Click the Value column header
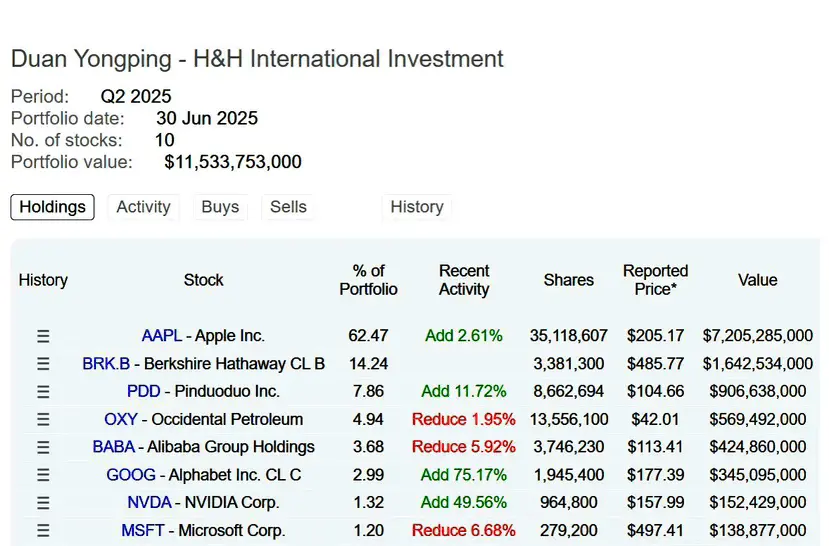The width and height of the screenshot is (829, 546). (x=757, y=280)
